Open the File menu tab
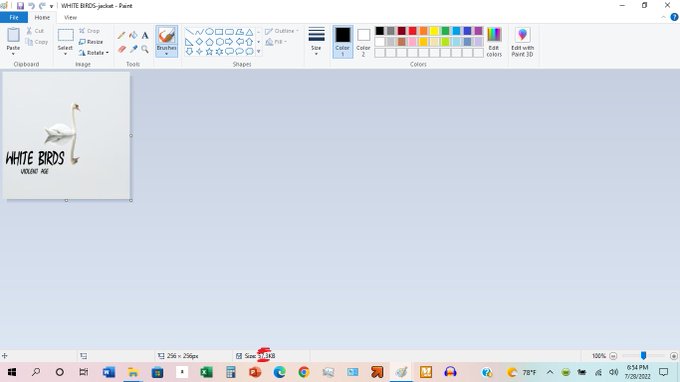This screenshot has height=382, width=680. click(14, 17)
